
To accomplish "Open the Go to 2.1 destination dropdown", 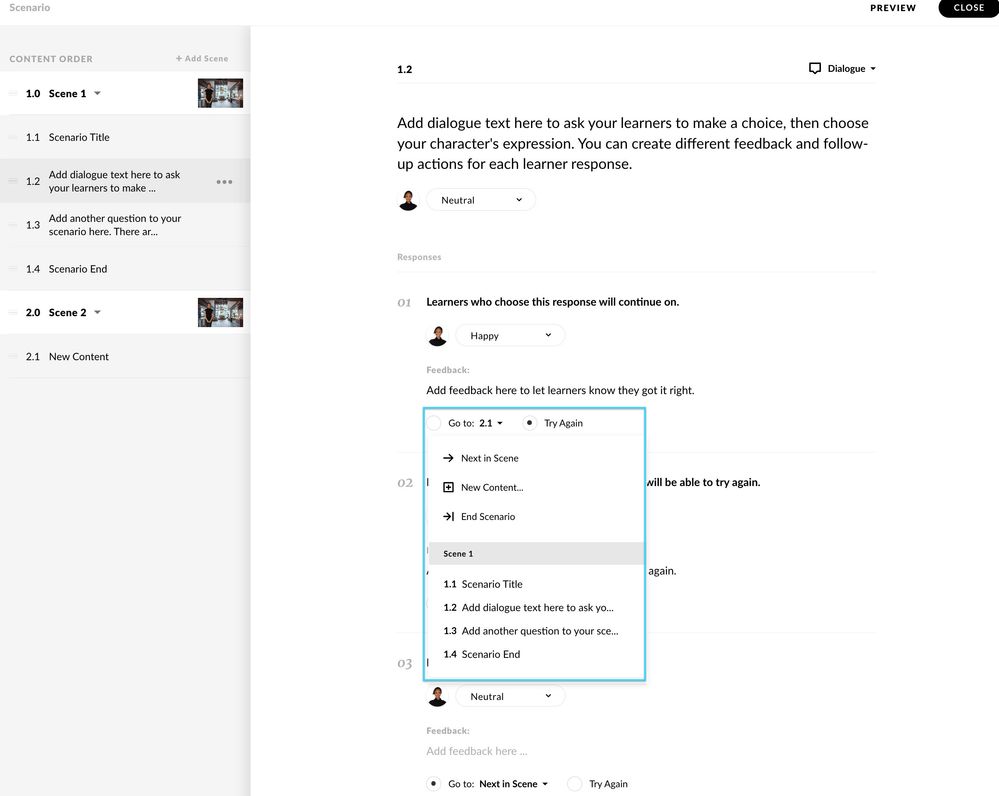I will point(491,423).
